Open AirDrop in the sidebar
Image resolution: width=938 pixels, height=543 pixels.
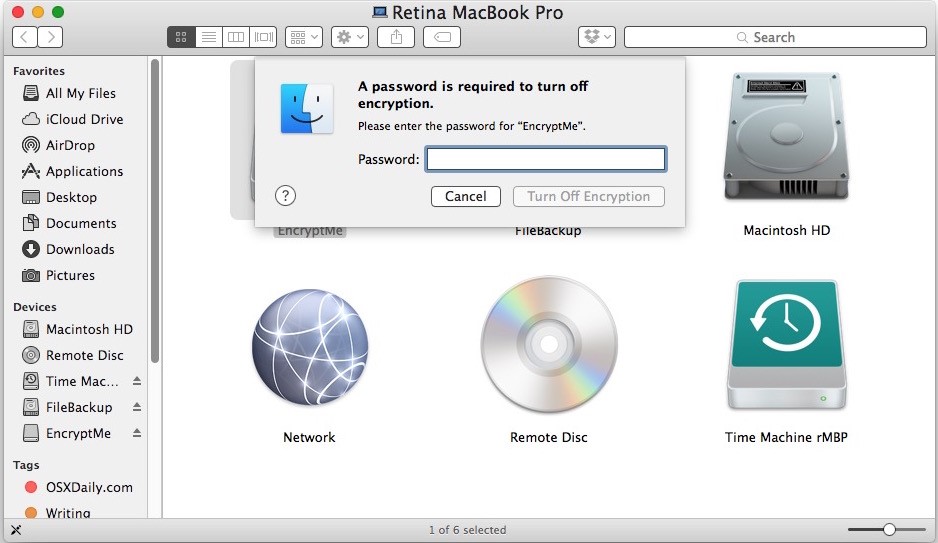coord(70,145)
